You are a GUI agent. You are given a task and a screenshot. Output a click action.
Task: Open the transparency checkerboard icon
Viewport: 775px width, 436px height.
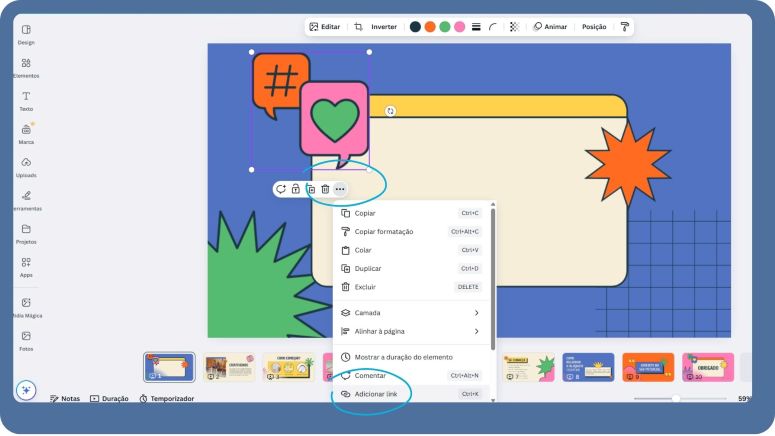(514, 27)
